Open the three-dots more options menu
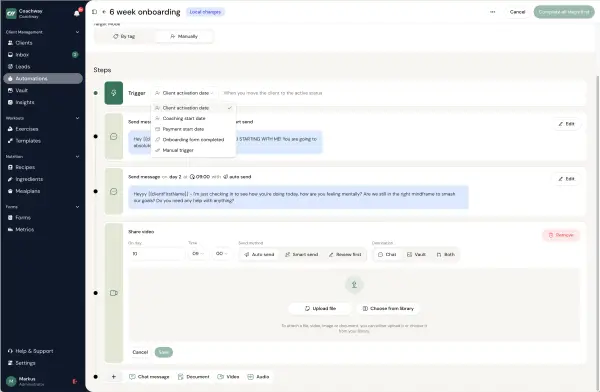The width and height of the screenshot is (600, 392). tap(492, 12)
